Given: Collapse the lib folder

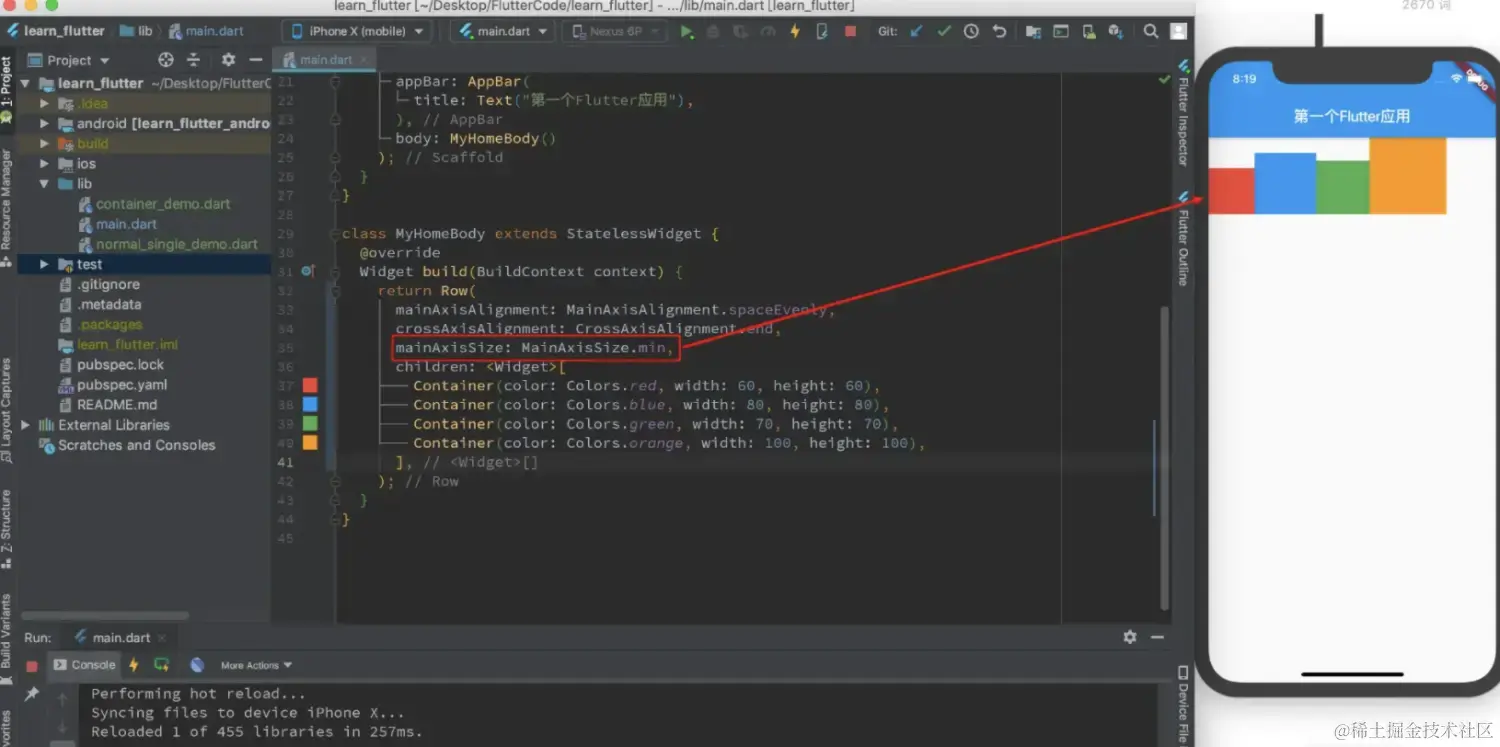Looking at the screenshot, I should coord(44,184).
